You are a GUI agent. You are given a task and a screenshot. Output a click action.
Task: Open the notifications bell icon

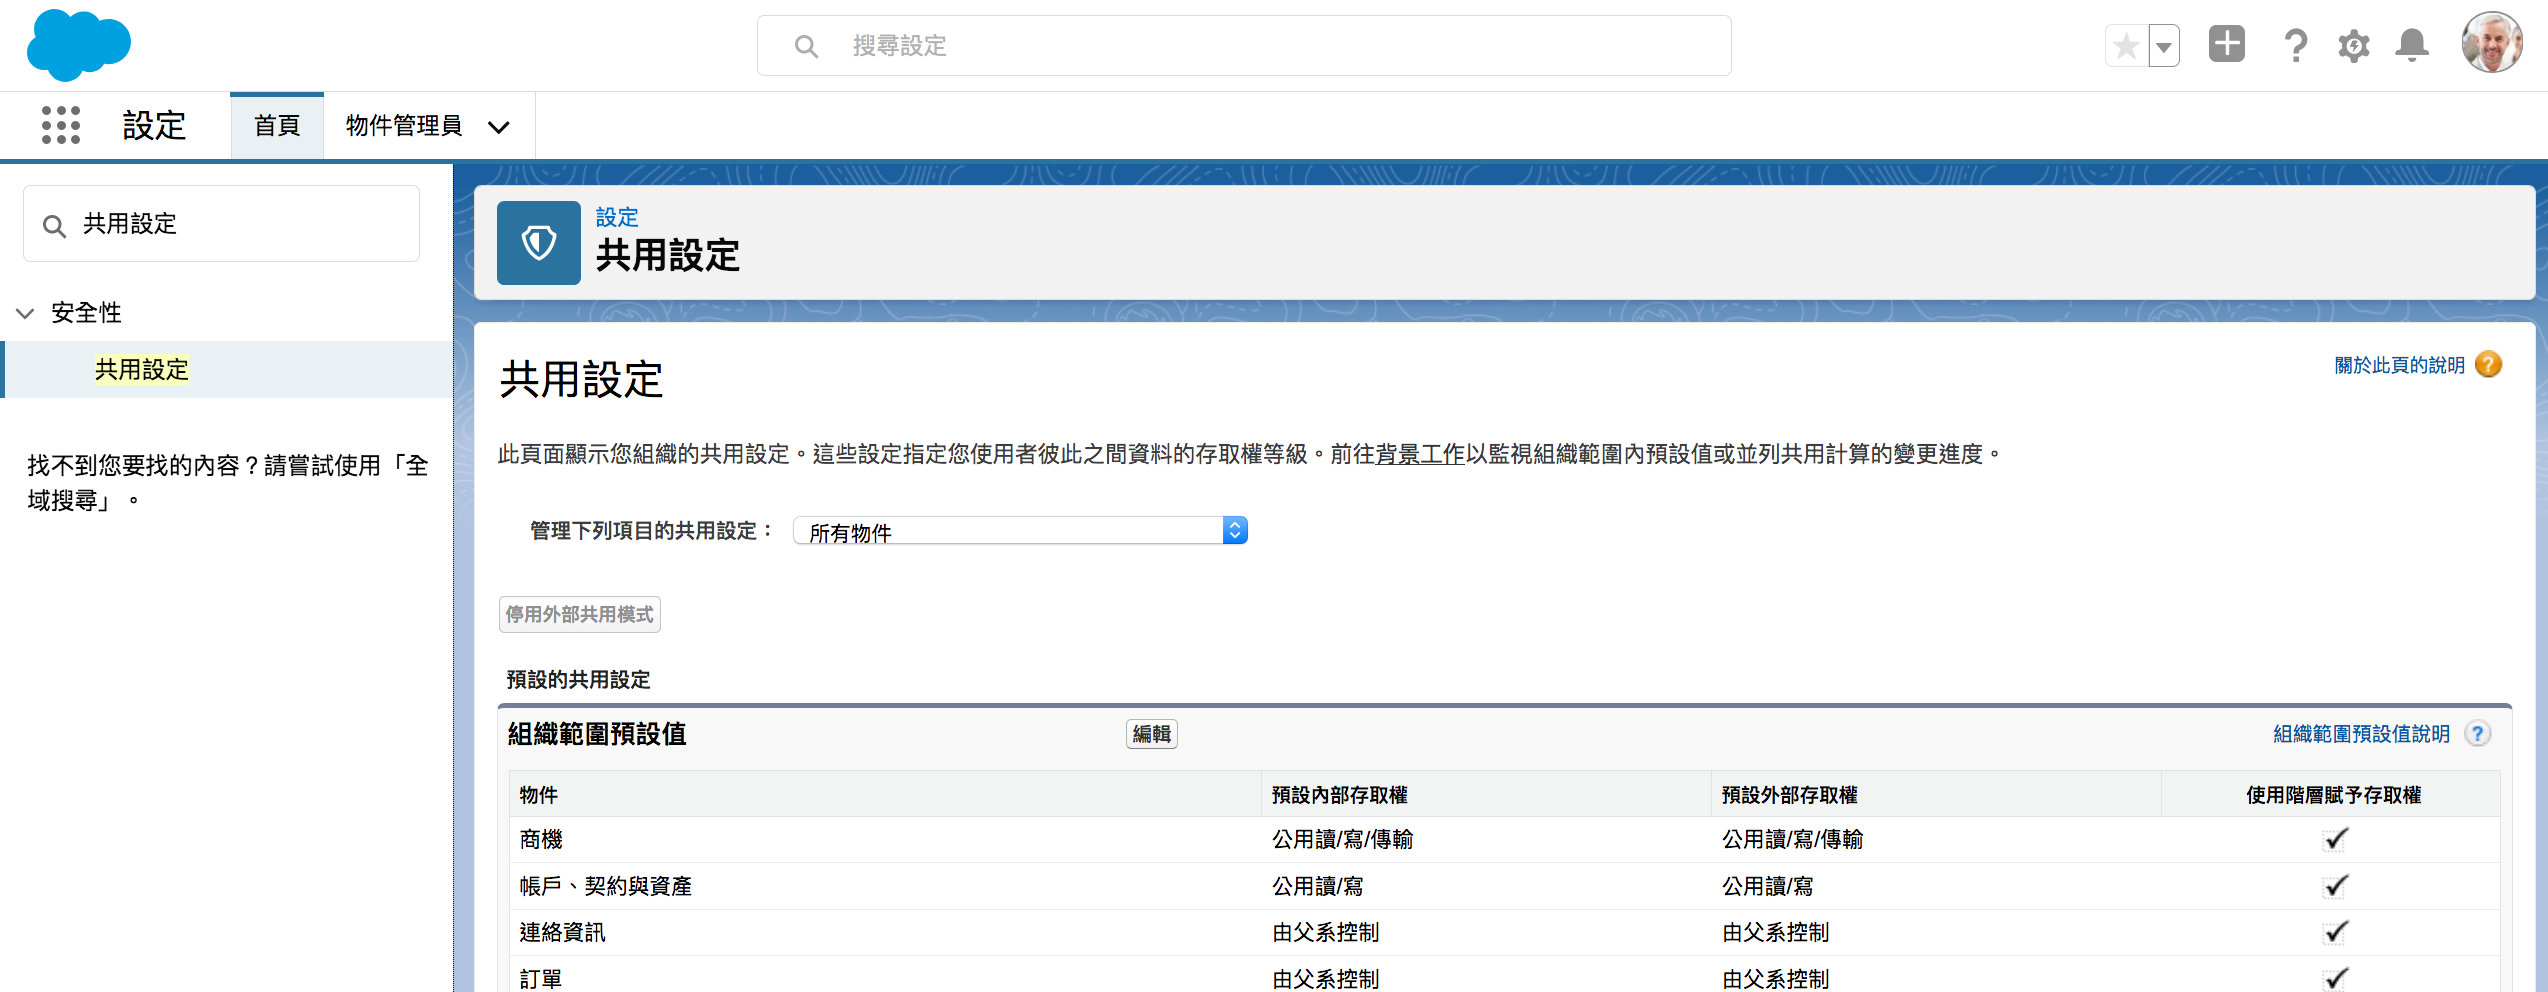pos(2411,45)
